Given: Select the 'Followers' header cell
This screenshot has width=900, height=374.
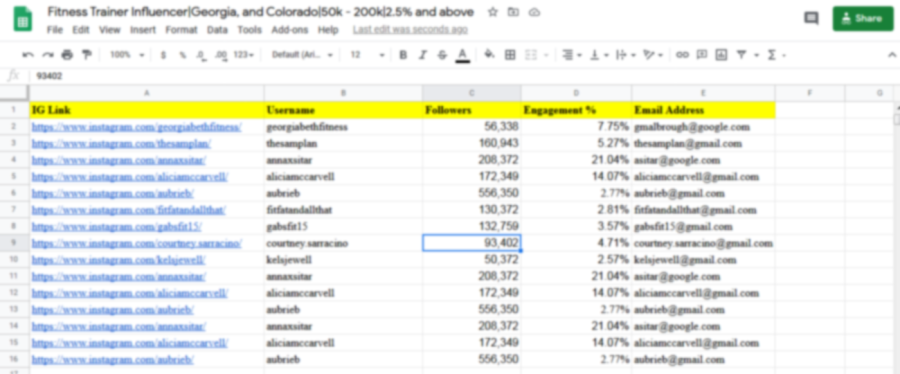Looking at the screenshot, I should point(472,110).
